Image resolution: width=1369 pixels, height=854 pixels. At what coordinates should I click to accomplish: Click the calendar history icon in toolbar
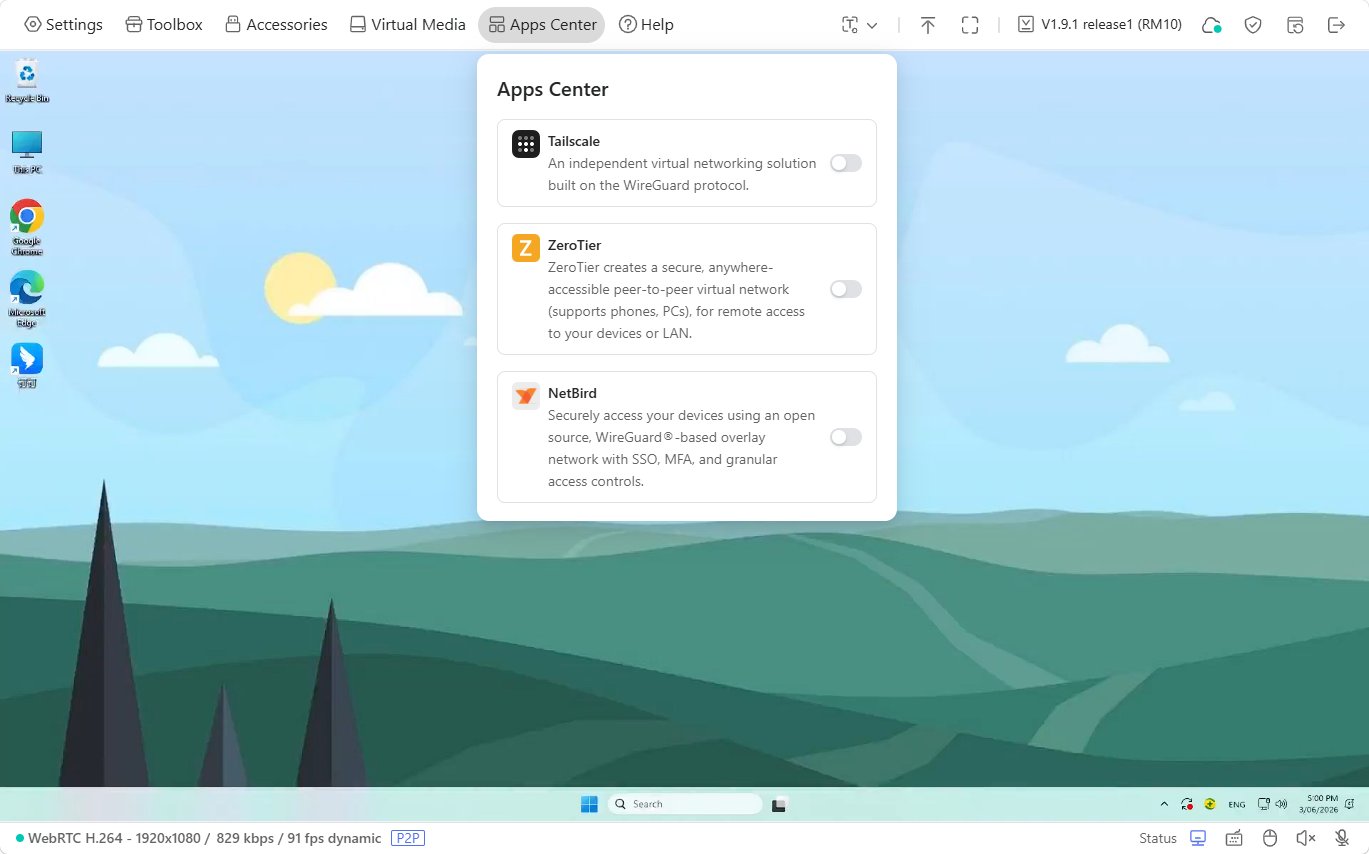1295,25
